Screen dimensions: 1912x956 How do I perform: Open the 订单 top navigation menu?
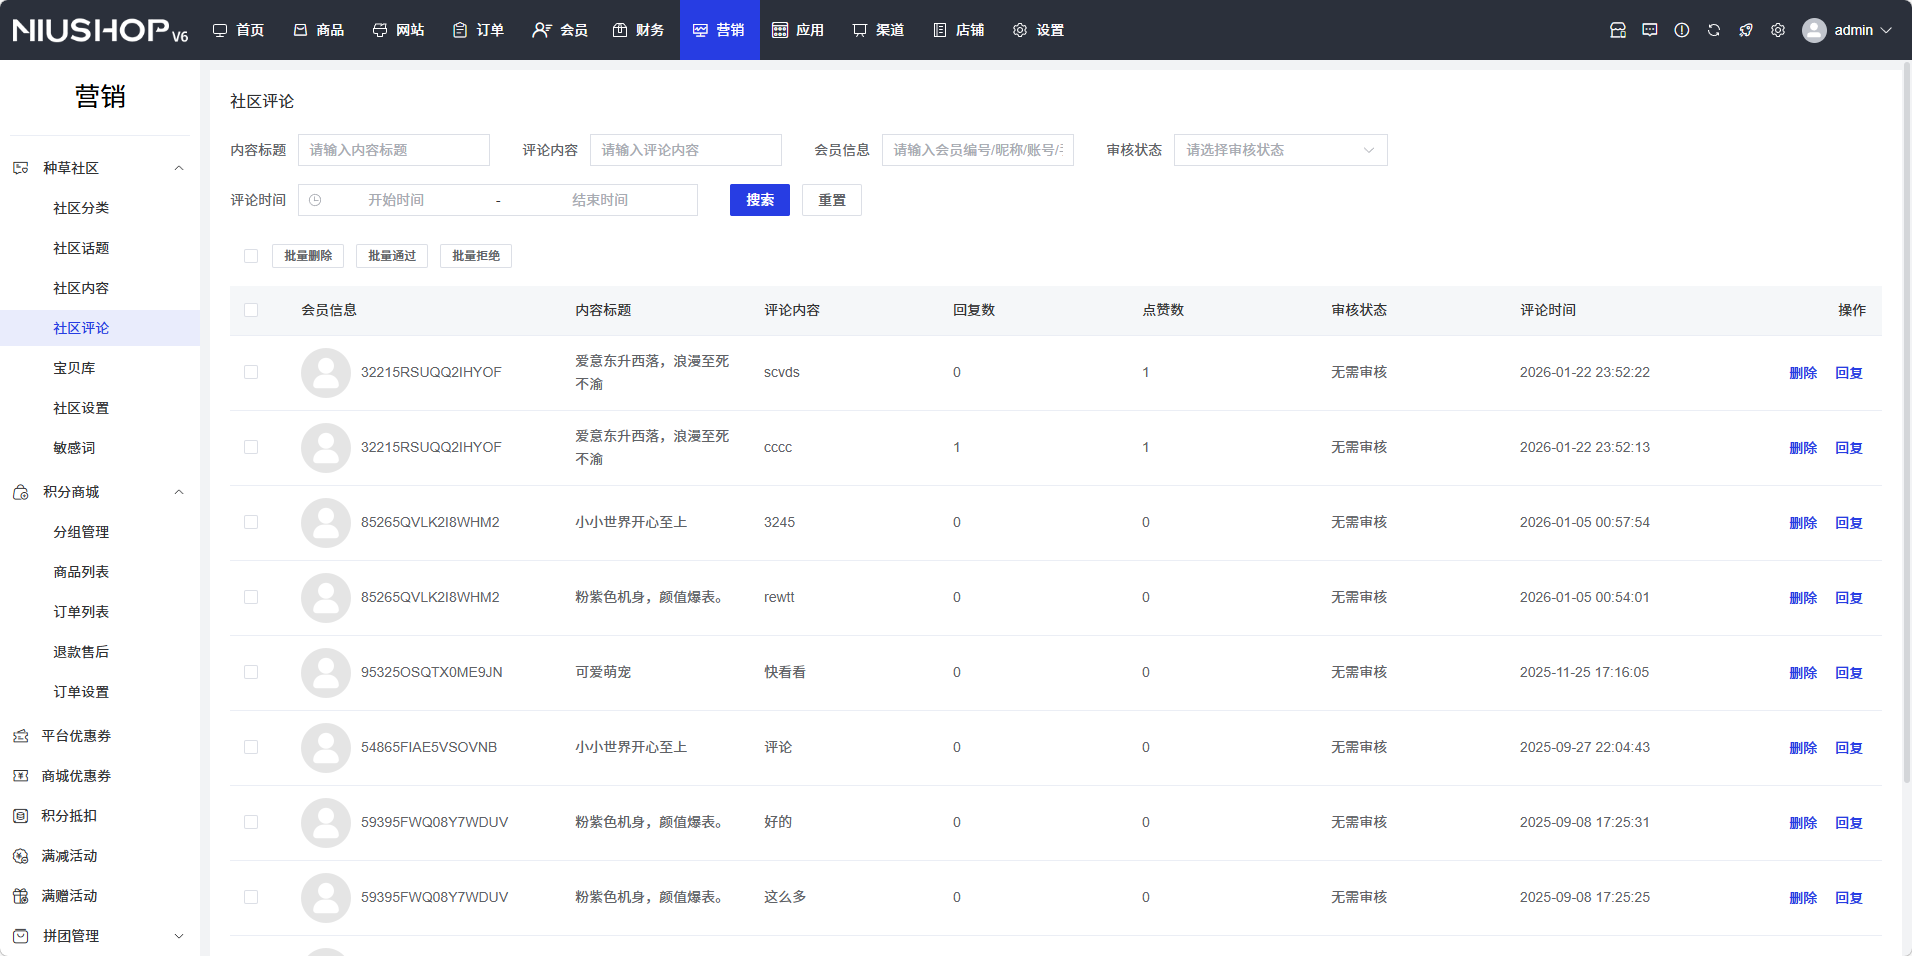(x=478, y=30)
